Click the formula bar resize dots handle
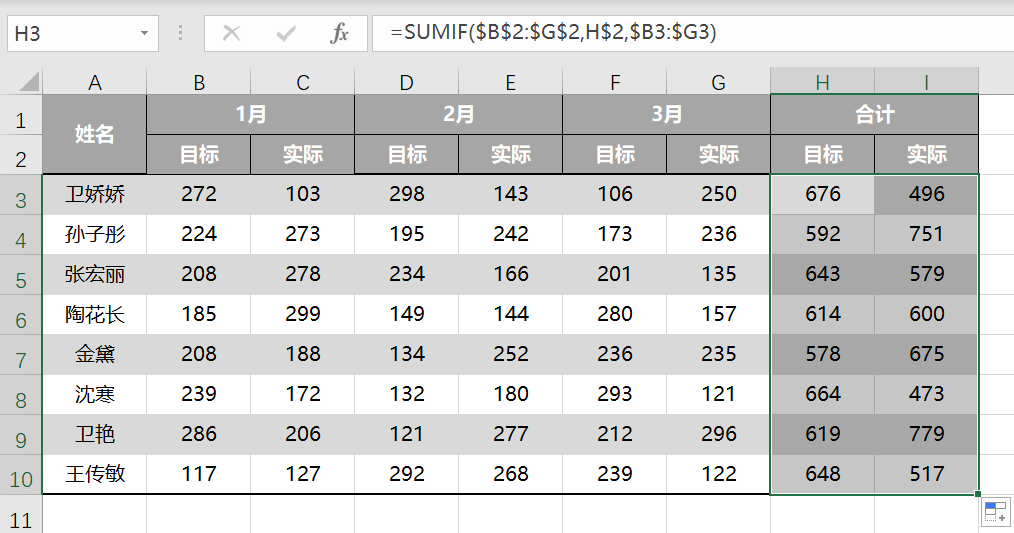The image size is (1014, 533). click(x=181, y=34)
